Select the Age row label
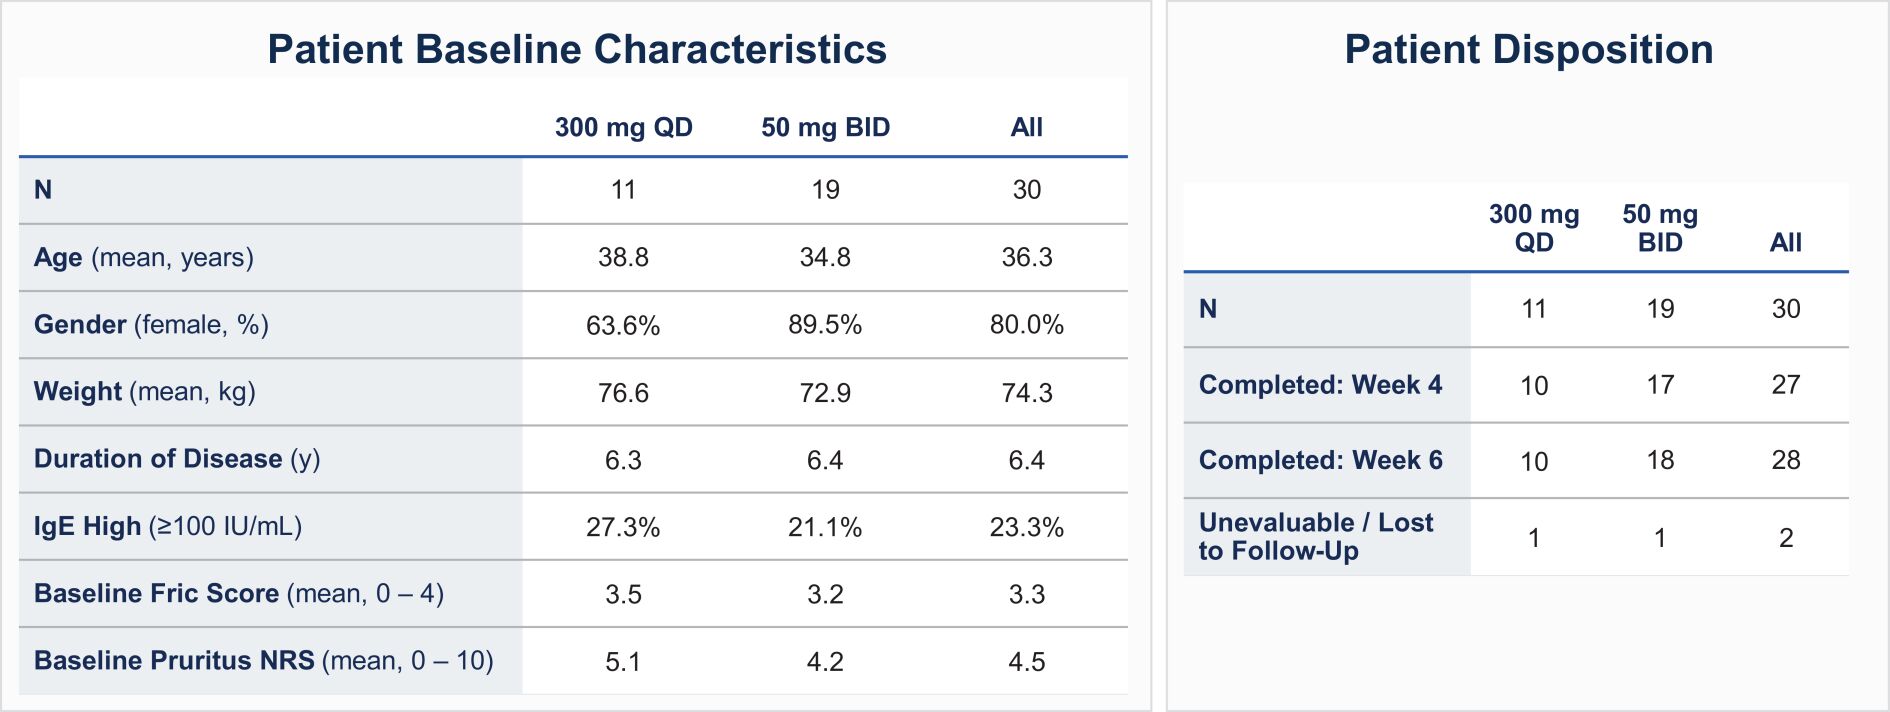 point(143,258)
